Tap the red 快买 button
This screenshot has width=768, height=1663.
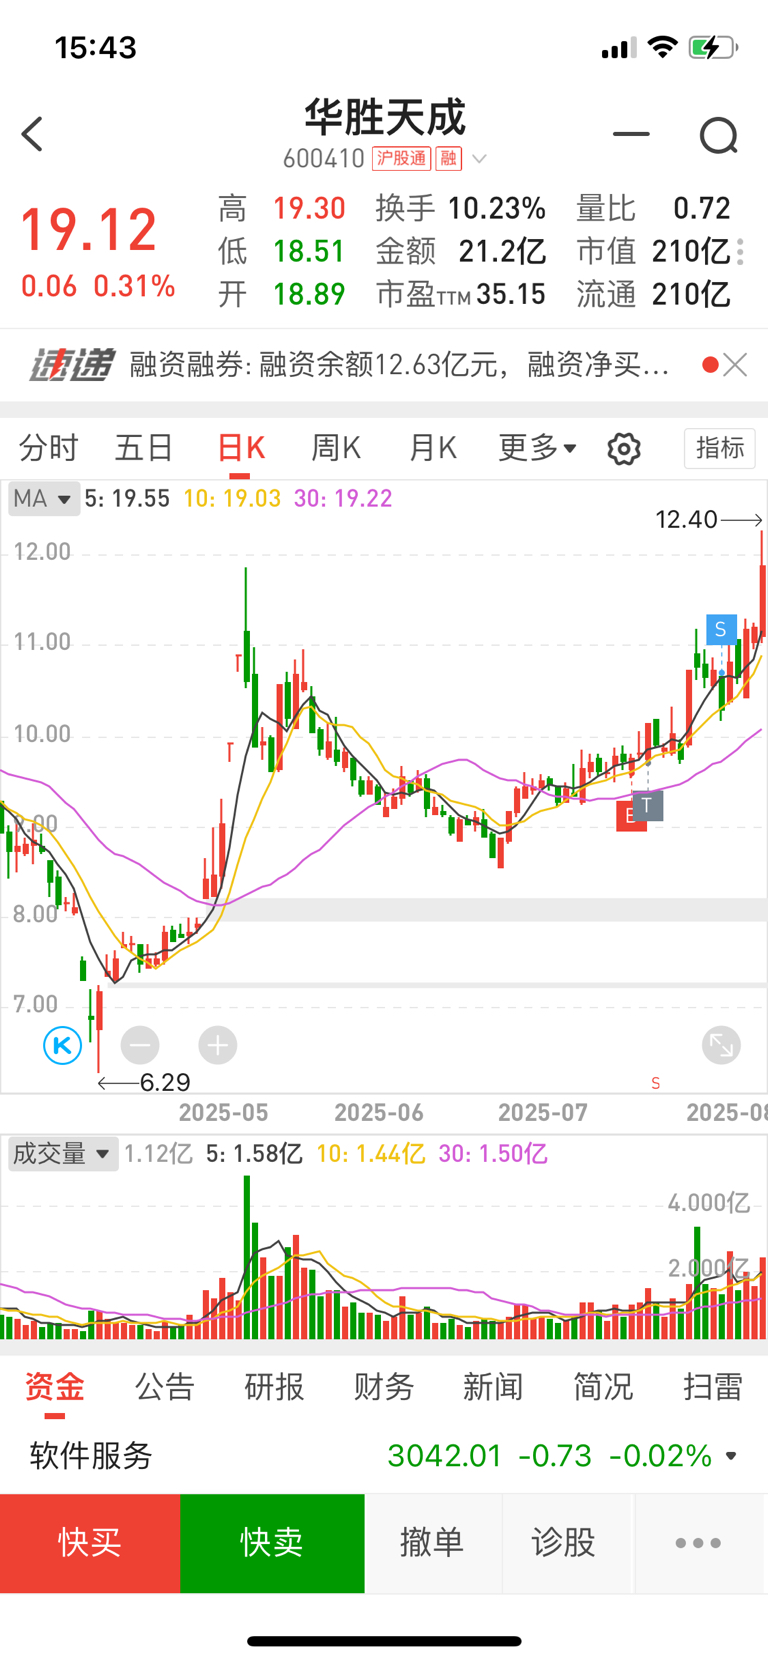(90, 1543)
